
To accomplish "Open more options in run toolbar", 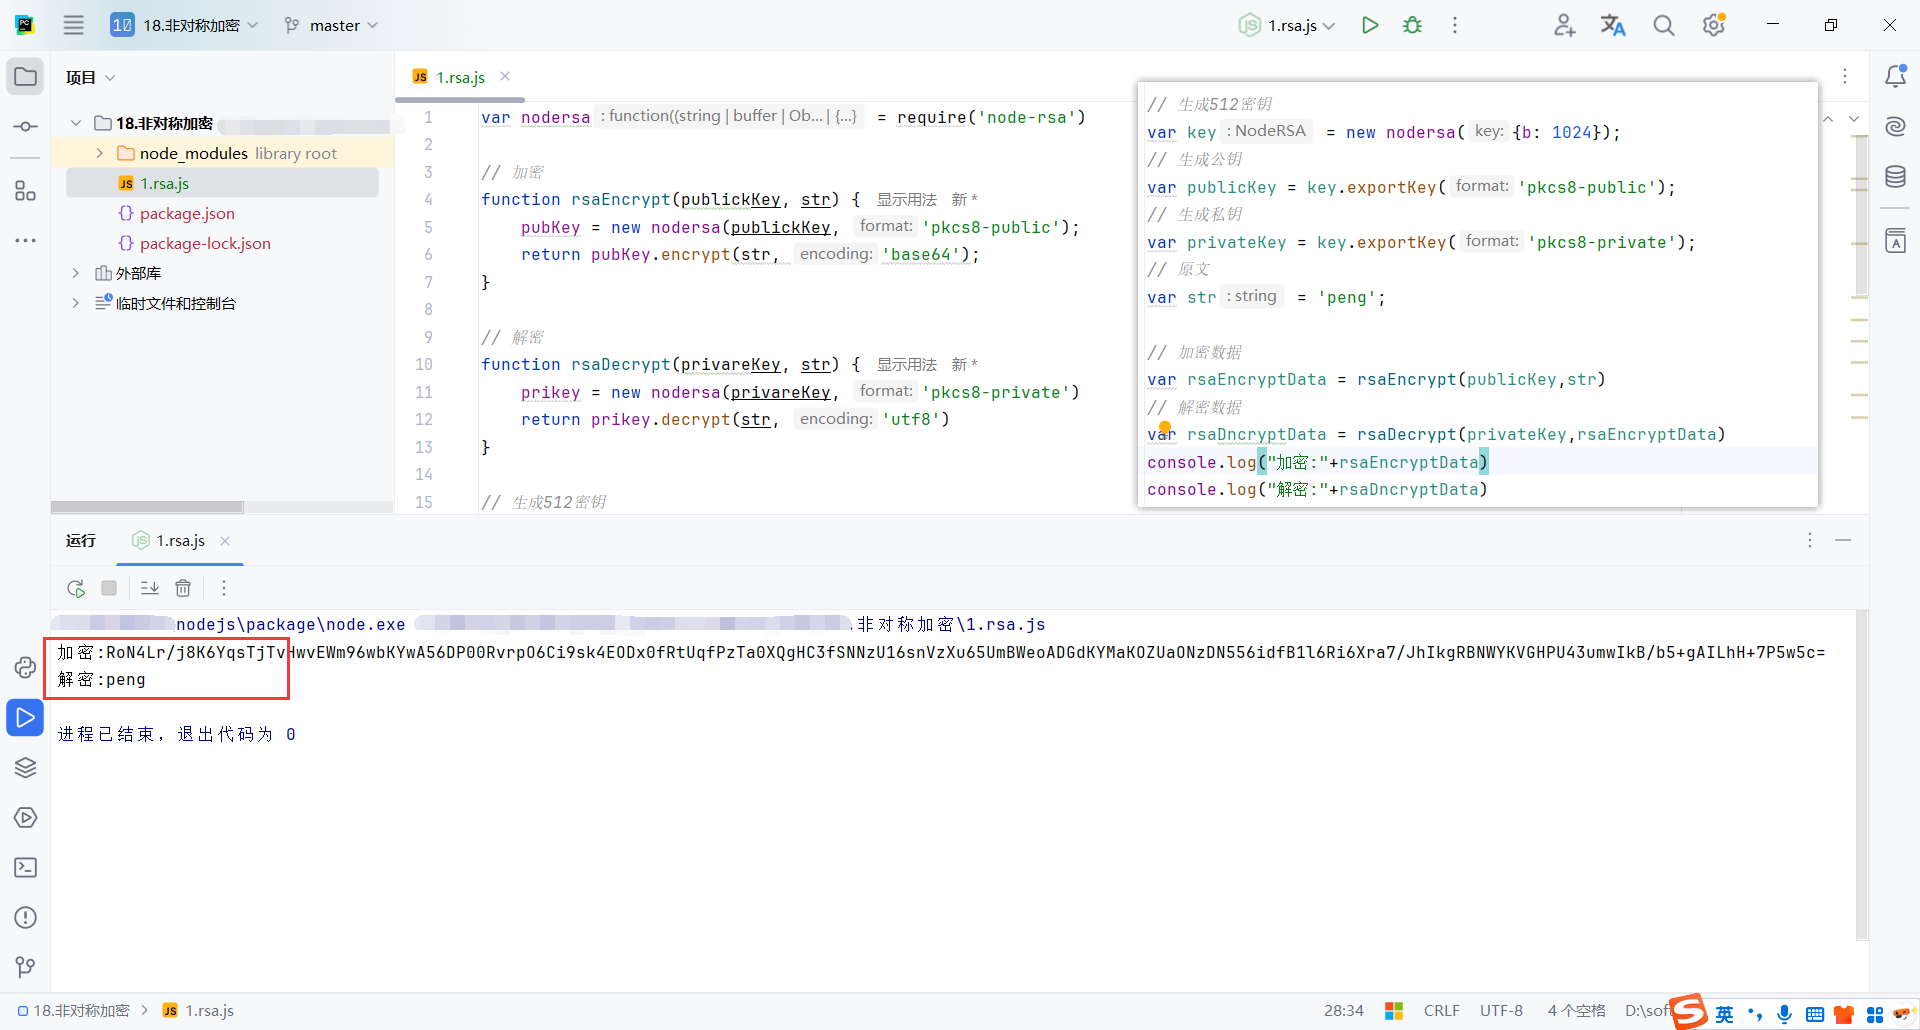I will coord(224,588).
